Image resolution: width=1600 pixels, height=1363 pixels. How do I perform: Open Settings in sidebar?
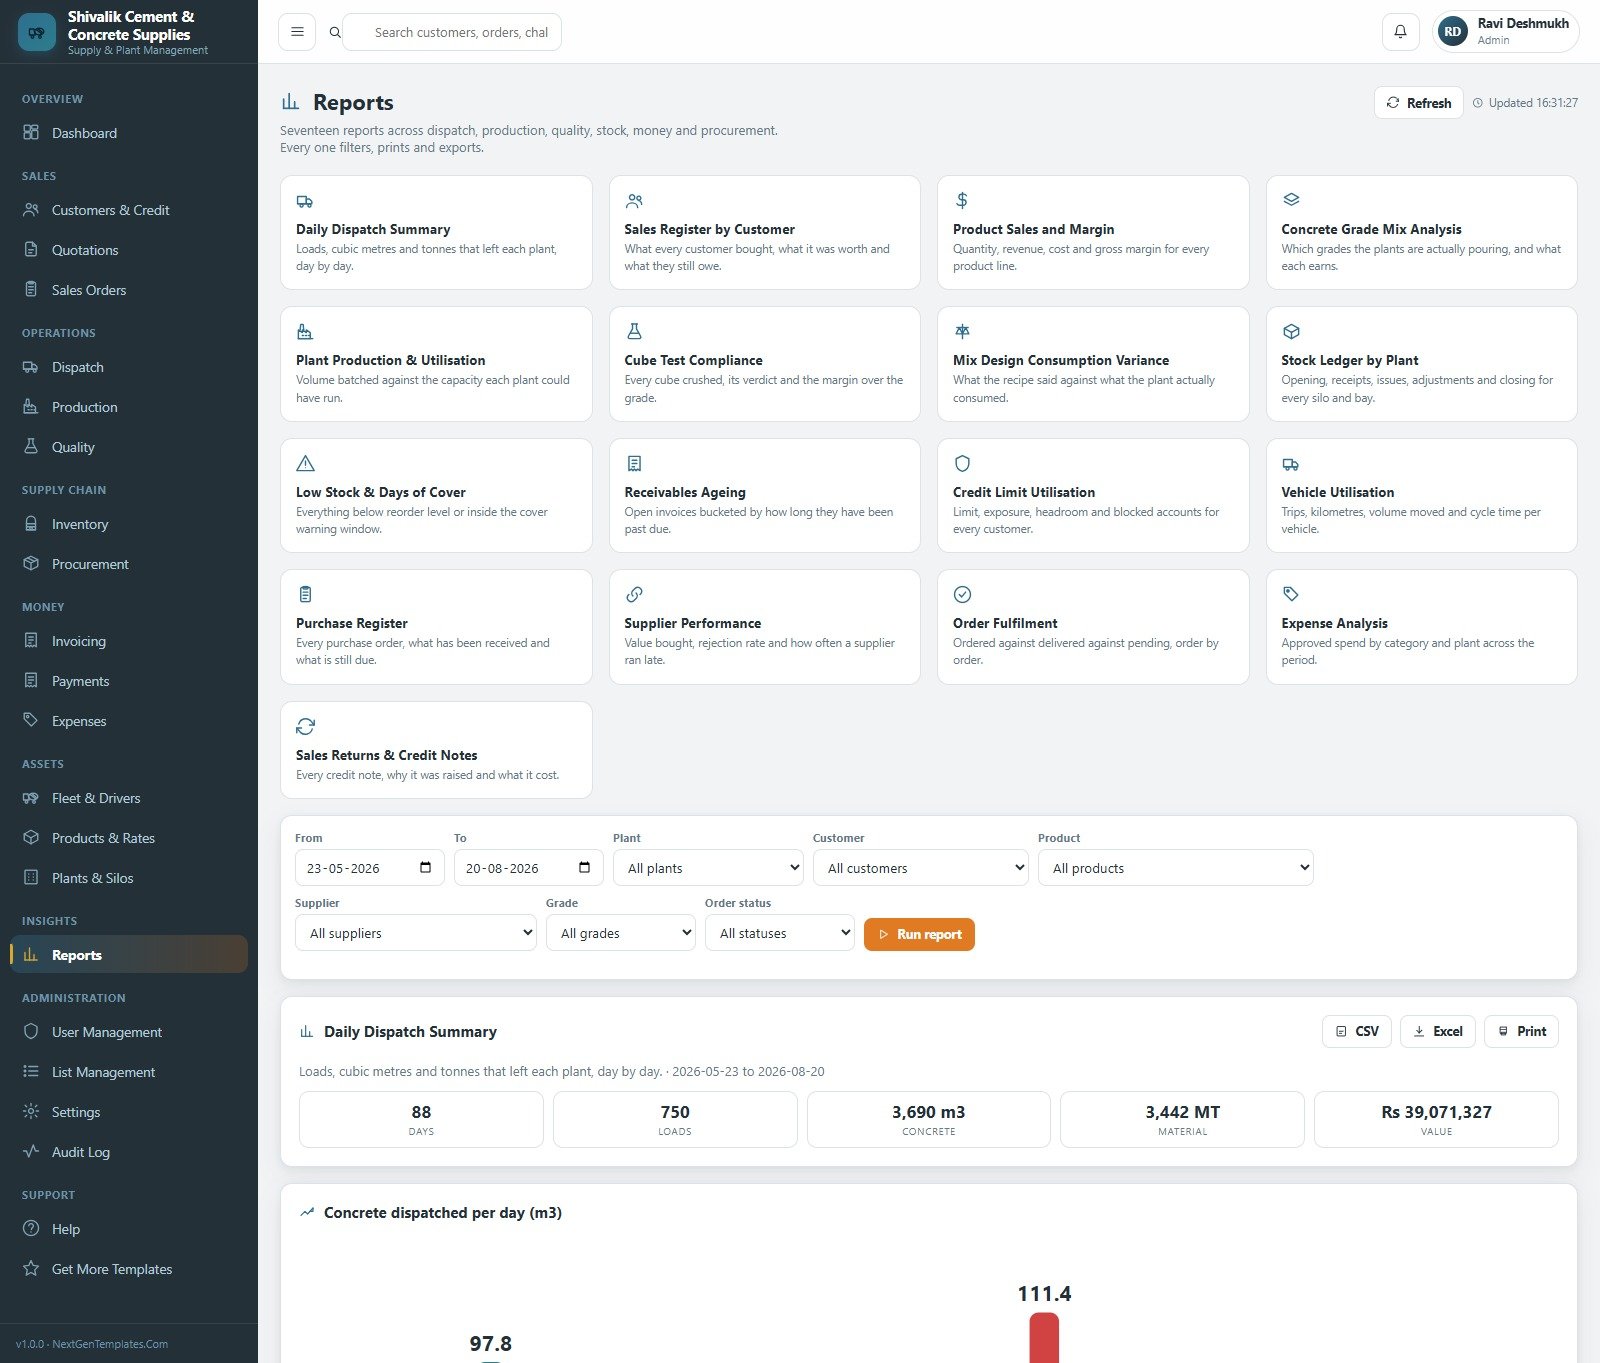click(x=129, y=1112)
